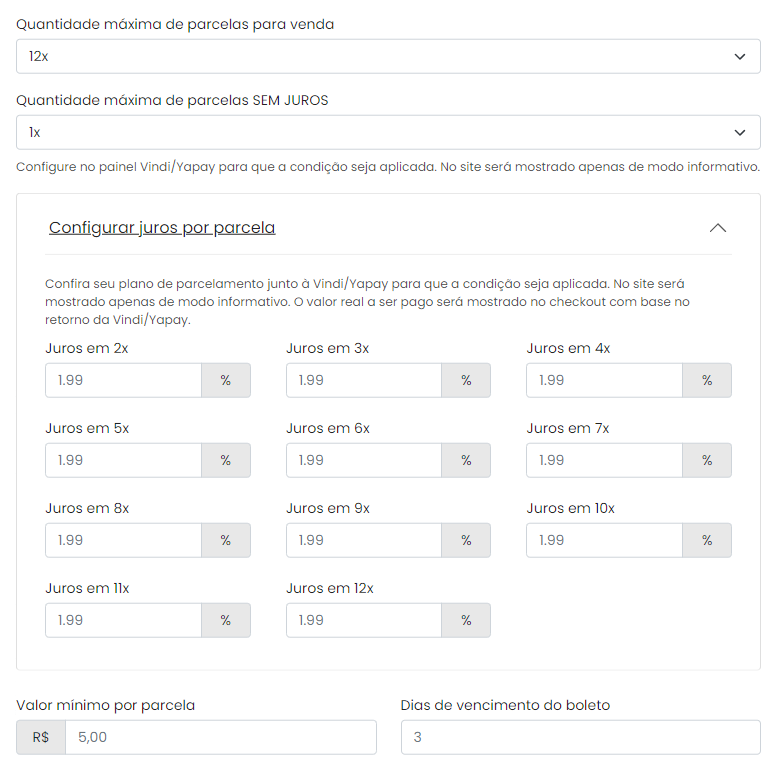Image resolution: width=773 pixels, height=771 pixels.
Task: Click the percent symbol beside Juros em 12x
Action: pos(466,620)
